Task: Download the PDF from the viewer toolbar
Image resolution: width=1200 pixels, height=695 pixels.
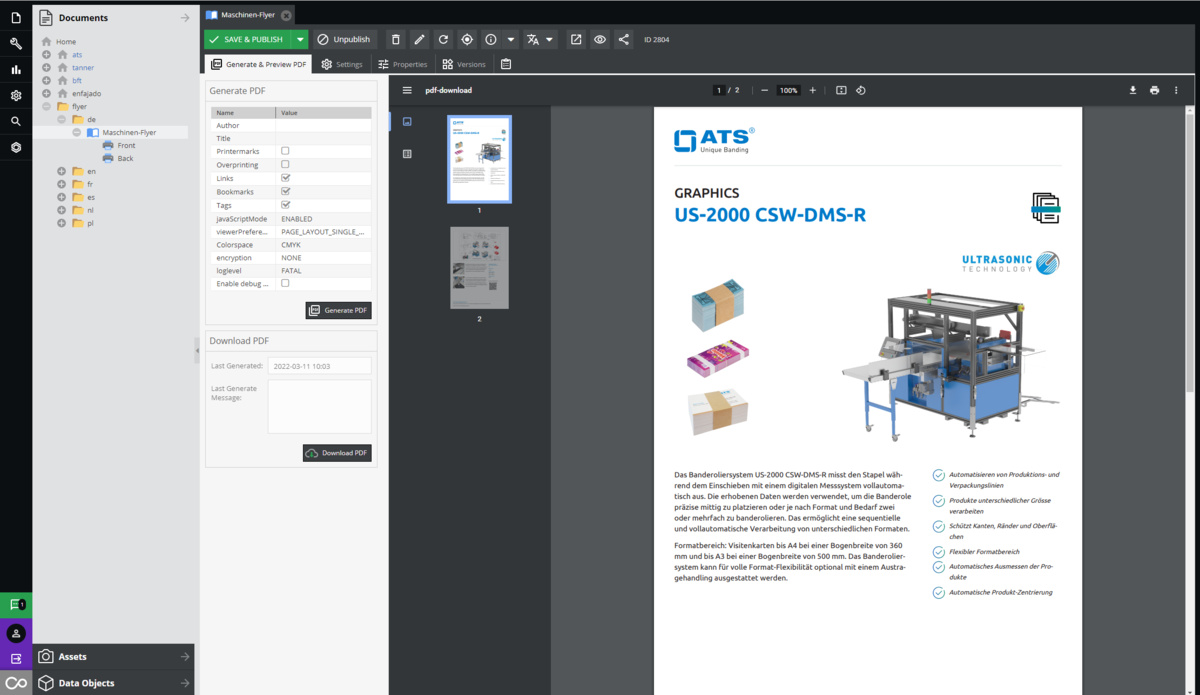Action: (x=1133, y=90)
